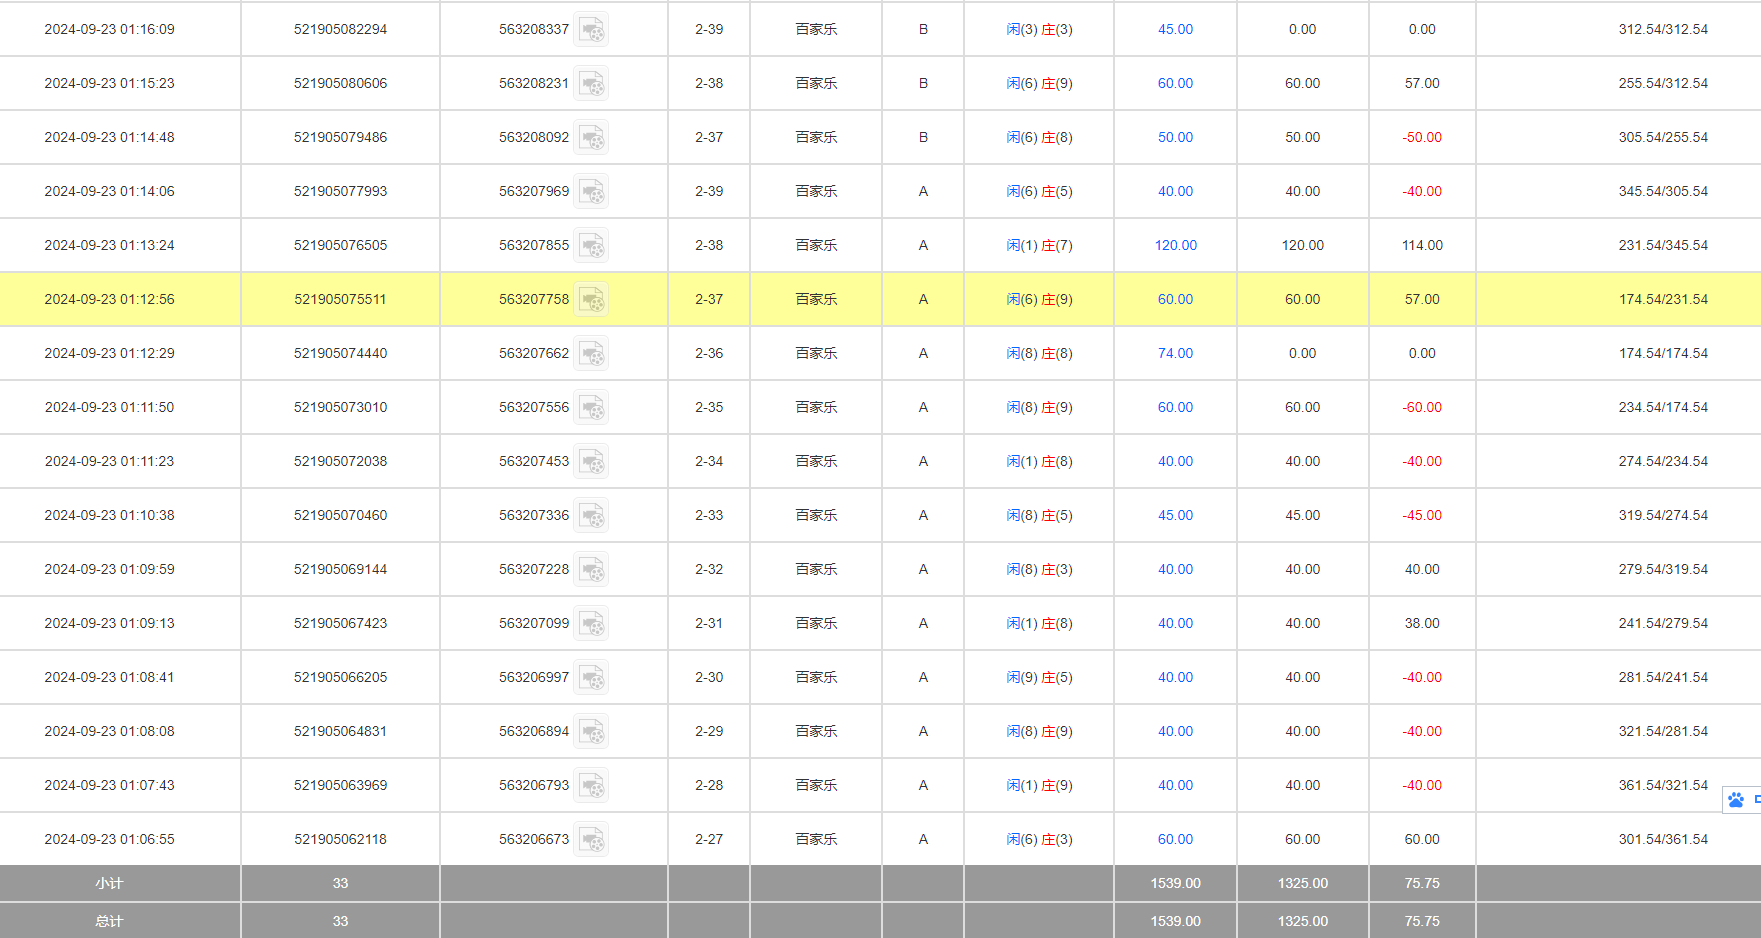Open replay icon beside 563207662
Screen dimensions: 1761x938
(x=591, y=354)
